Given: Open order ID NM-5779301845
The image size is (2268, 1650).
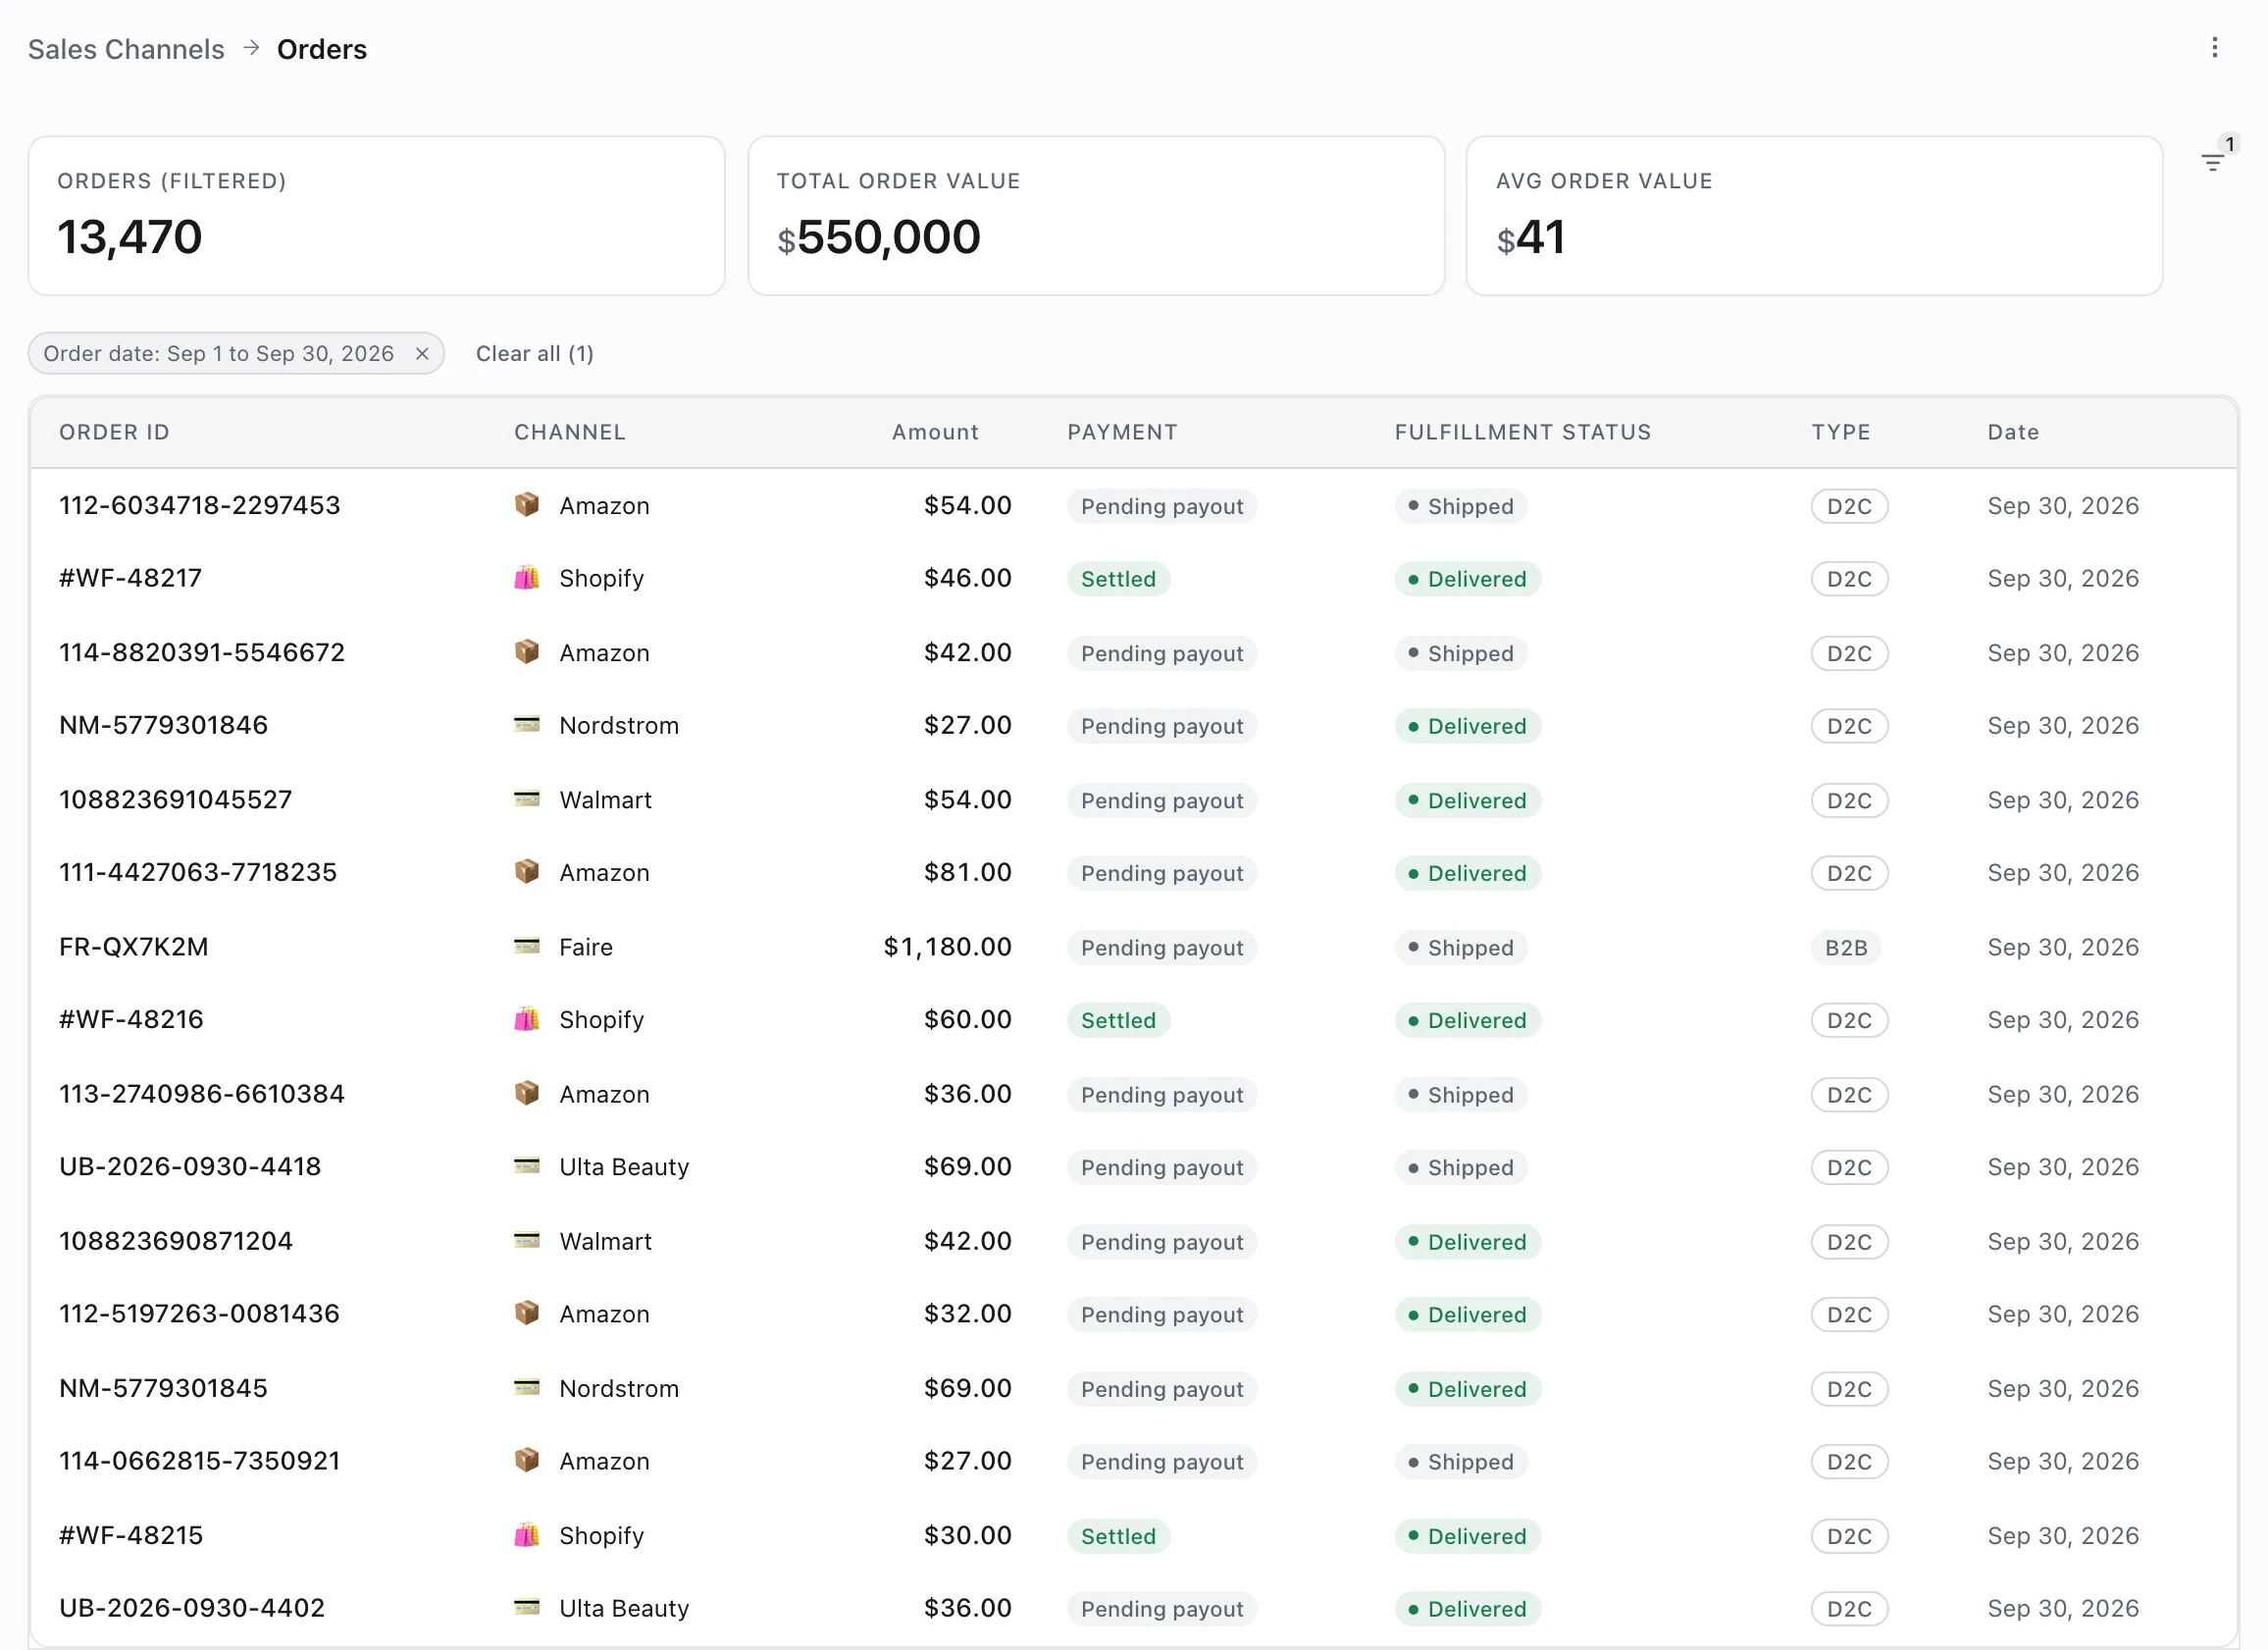Looking at the screenshot, I should 164,1387.
